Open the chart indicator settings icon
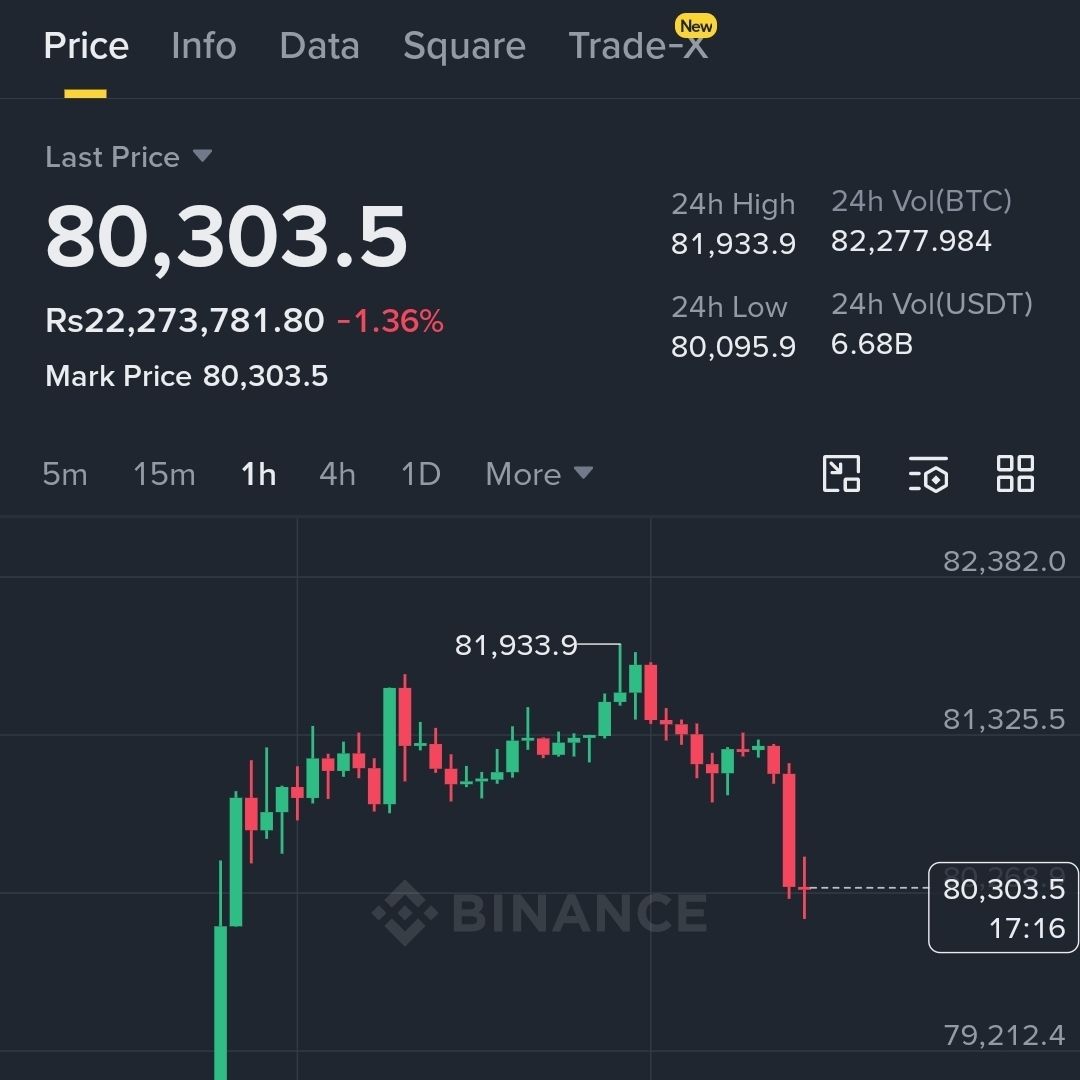Viewport: 1080px width, 1080px height. pyautogui.click(x=928, y=474)
